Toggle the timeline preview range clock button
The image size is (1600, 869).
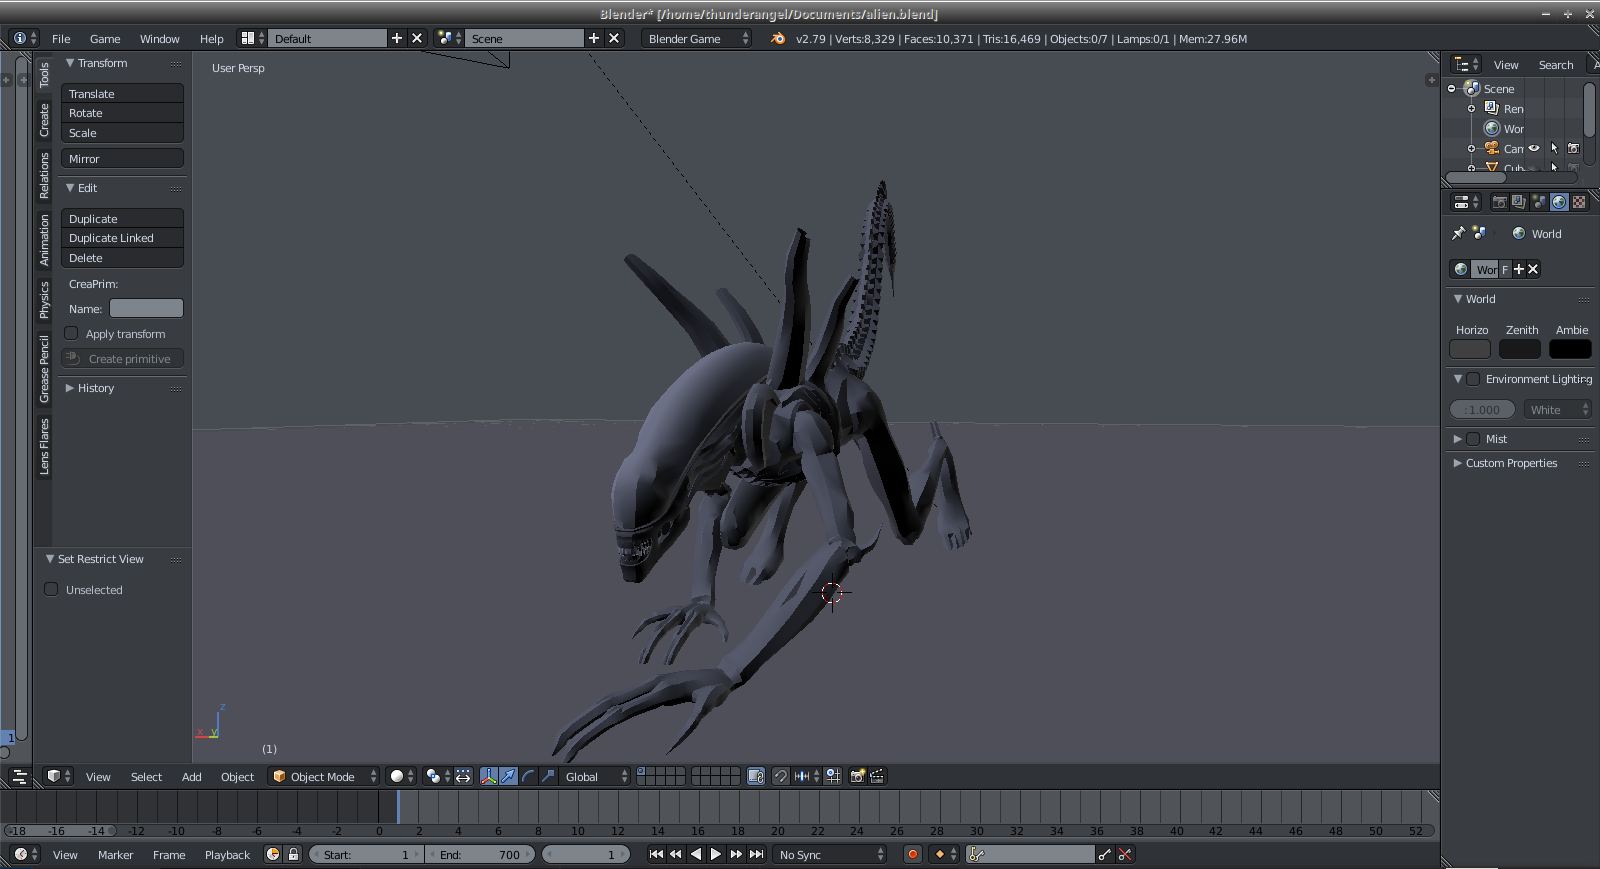tap(273, 854)
